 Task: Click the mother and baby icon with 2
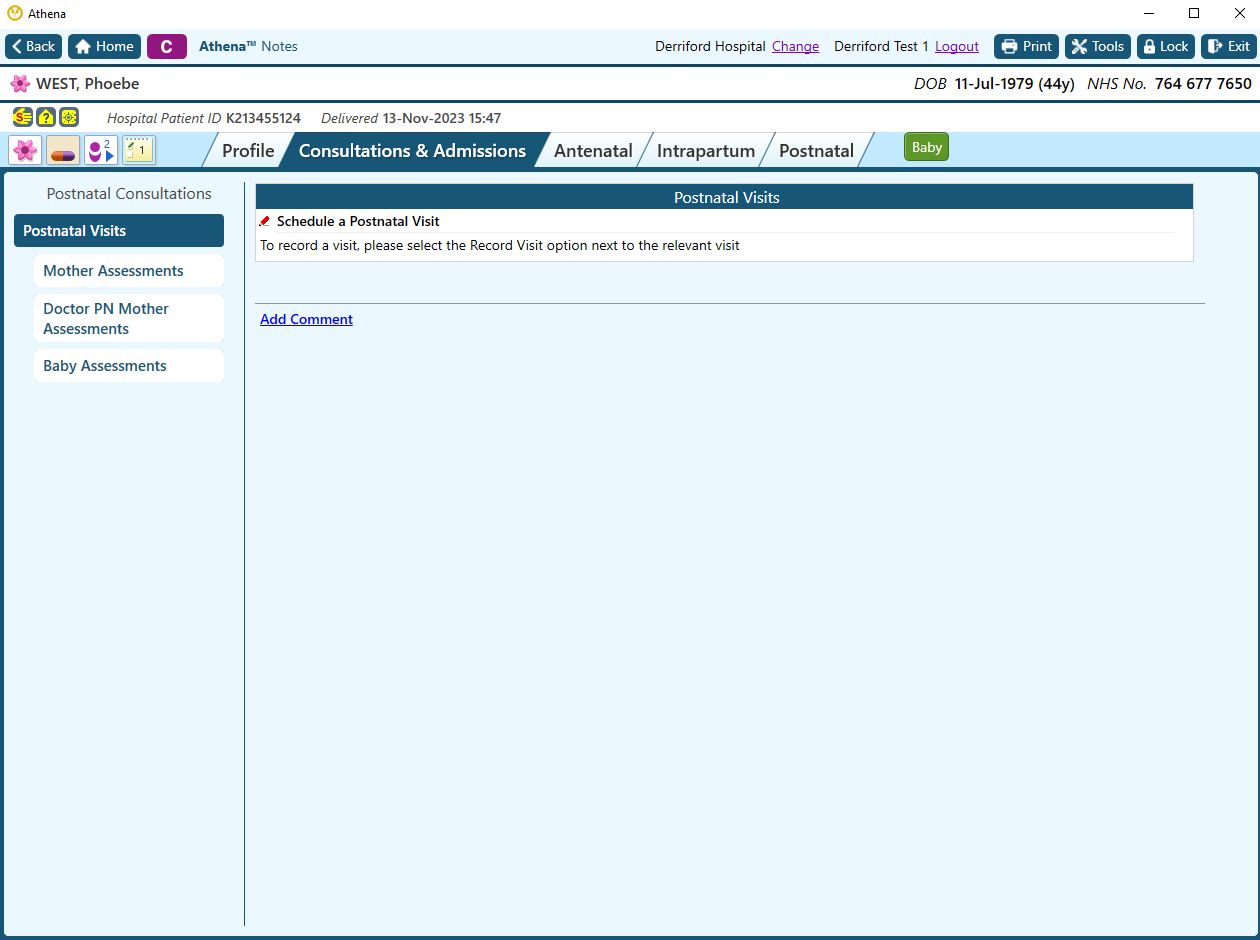point(101,150)
